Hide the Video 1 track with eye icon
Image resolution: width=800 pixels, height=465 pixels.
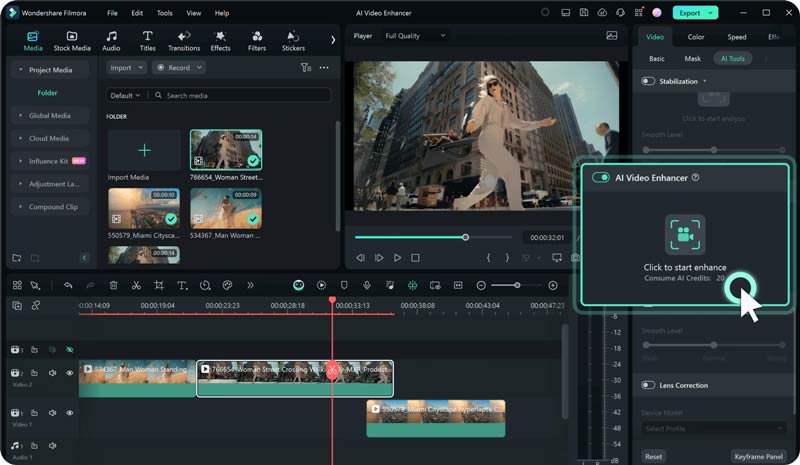[69, 412]
